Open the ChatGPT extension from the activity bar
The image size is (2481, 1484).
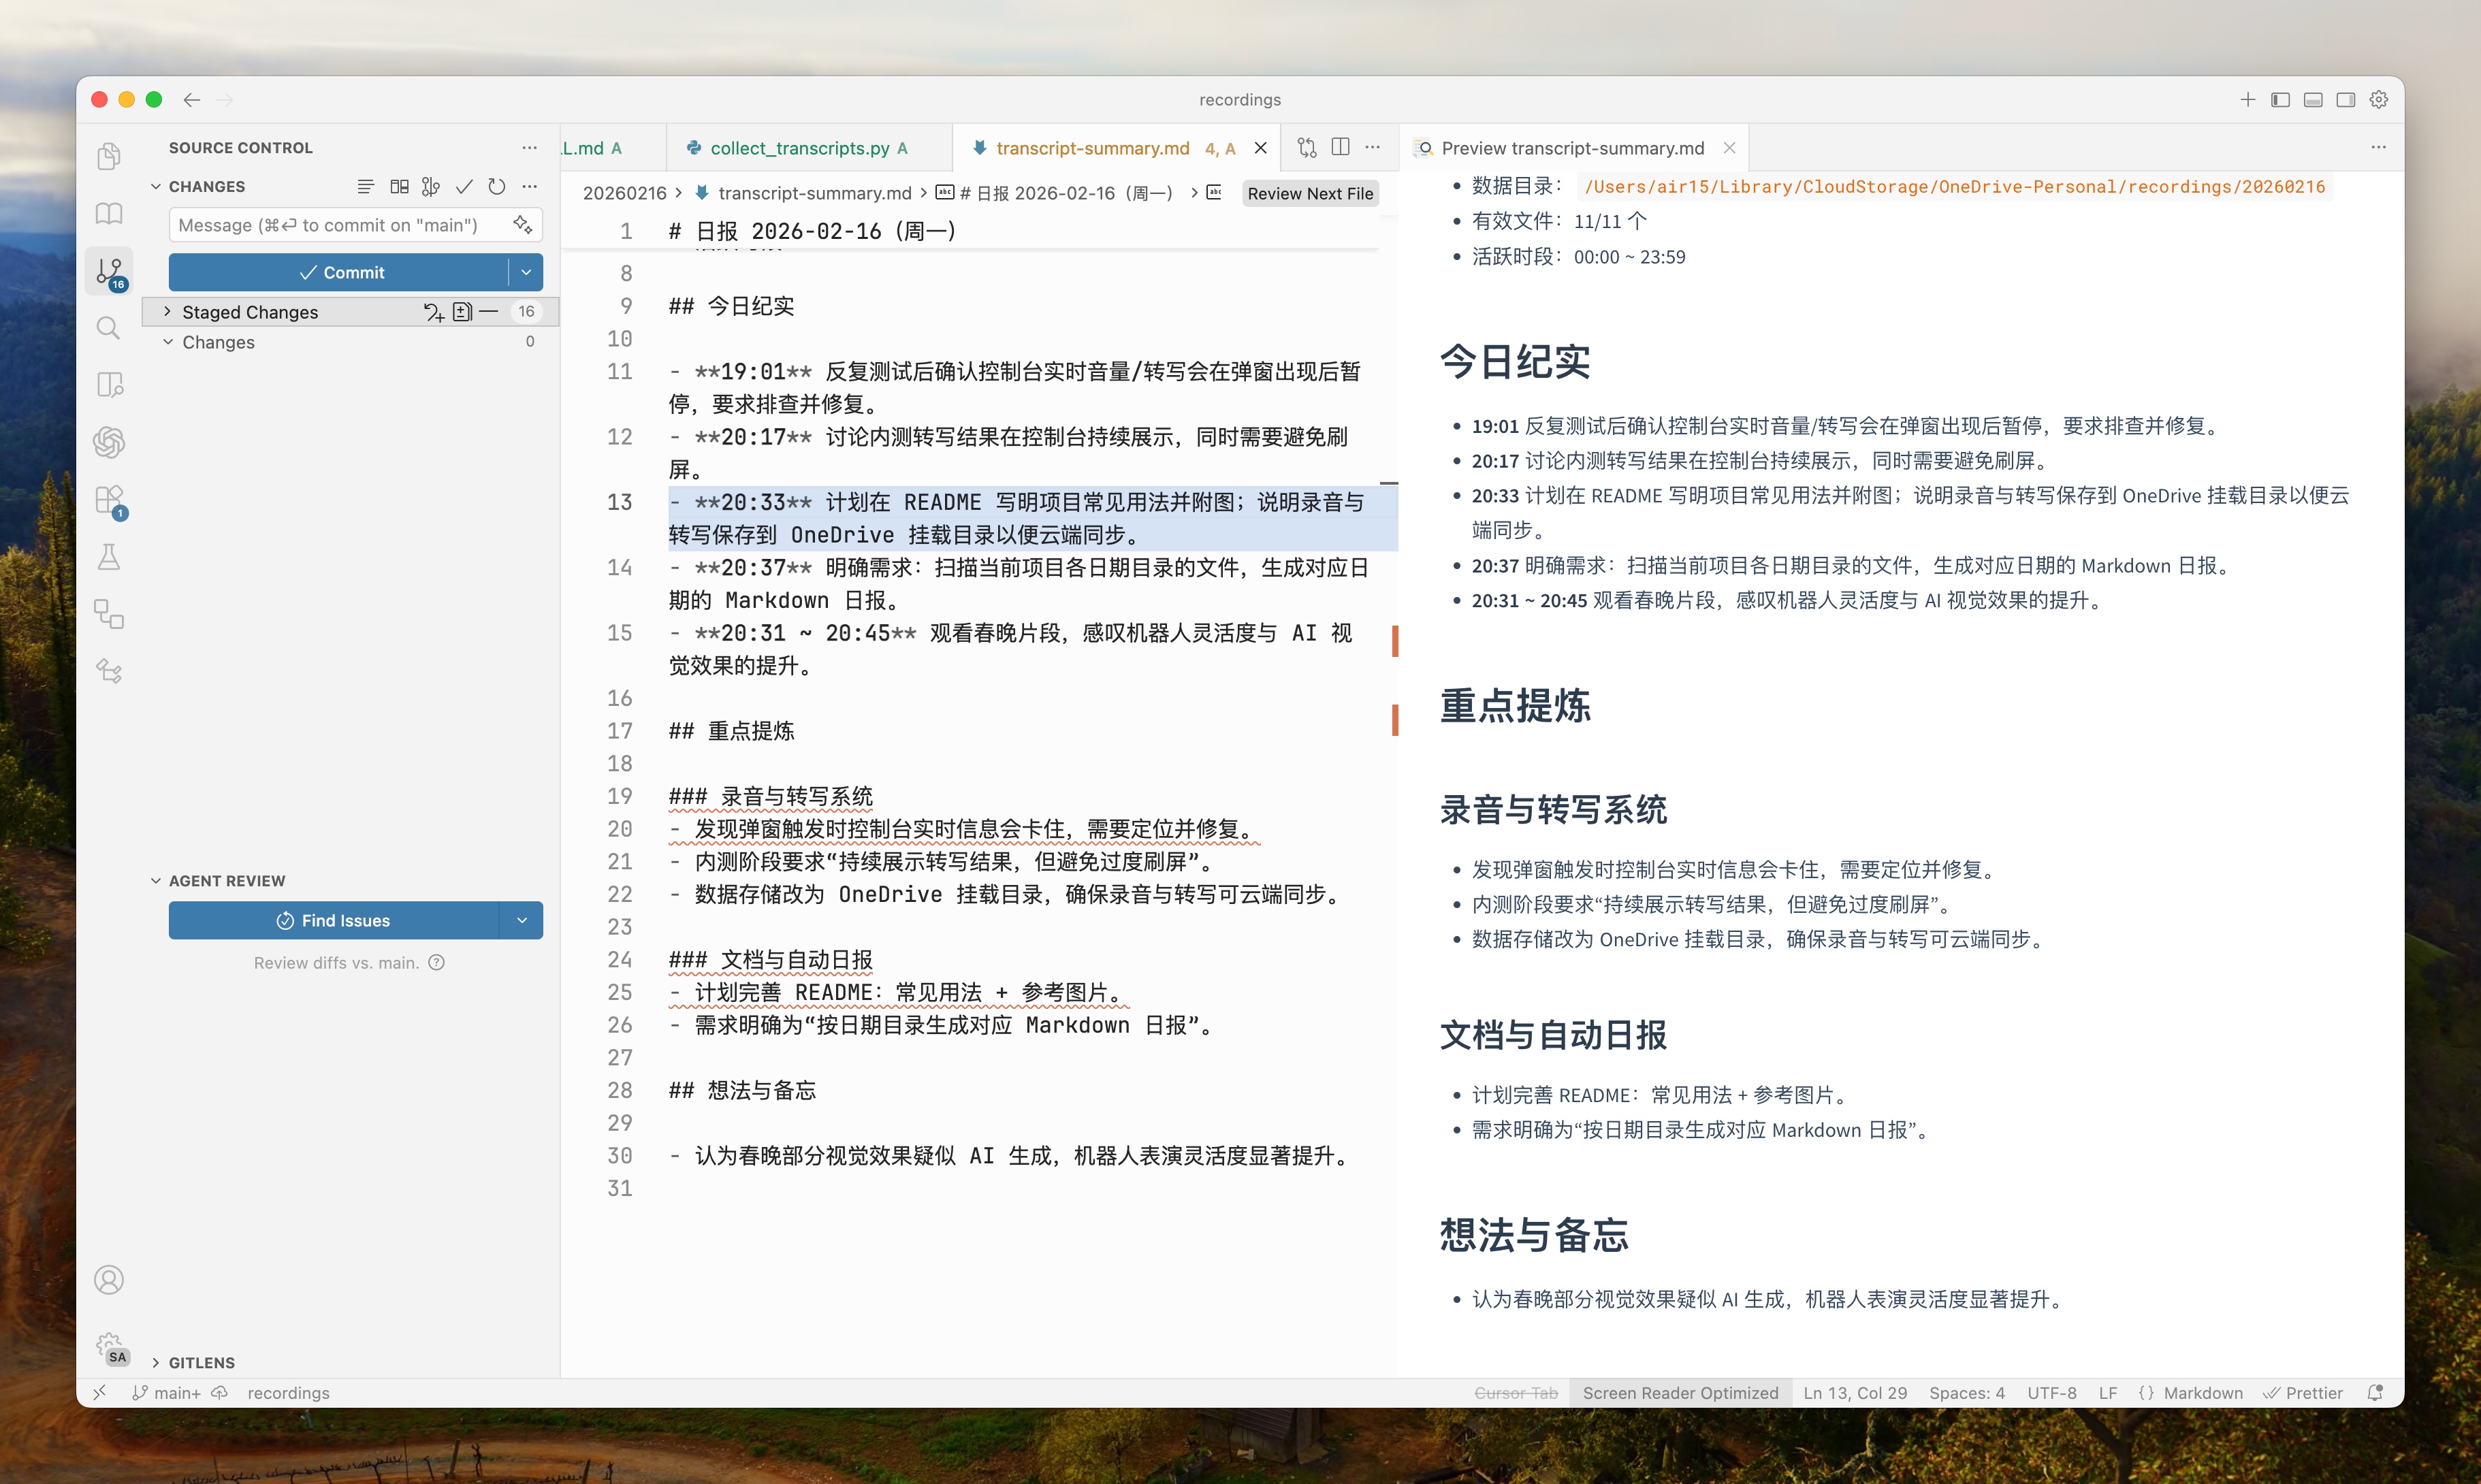tap(109, 443)
